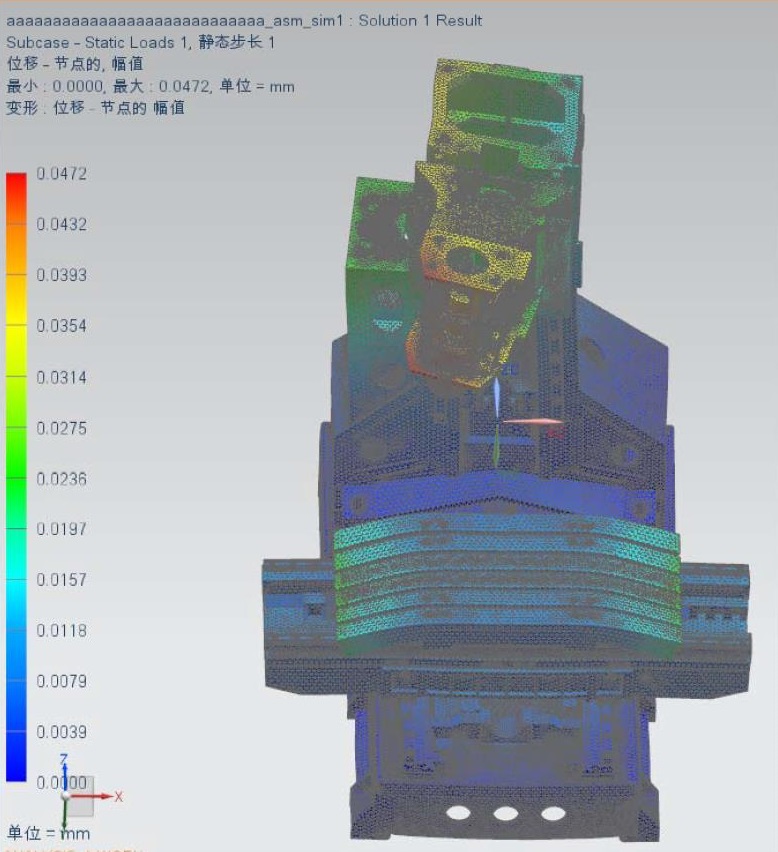Image resolution: width=778 pixels, height=852 pixels.
Task: Click the Subcase - Static Loads 1 header text
Action: pyautogui.click(x=140, y=42)
